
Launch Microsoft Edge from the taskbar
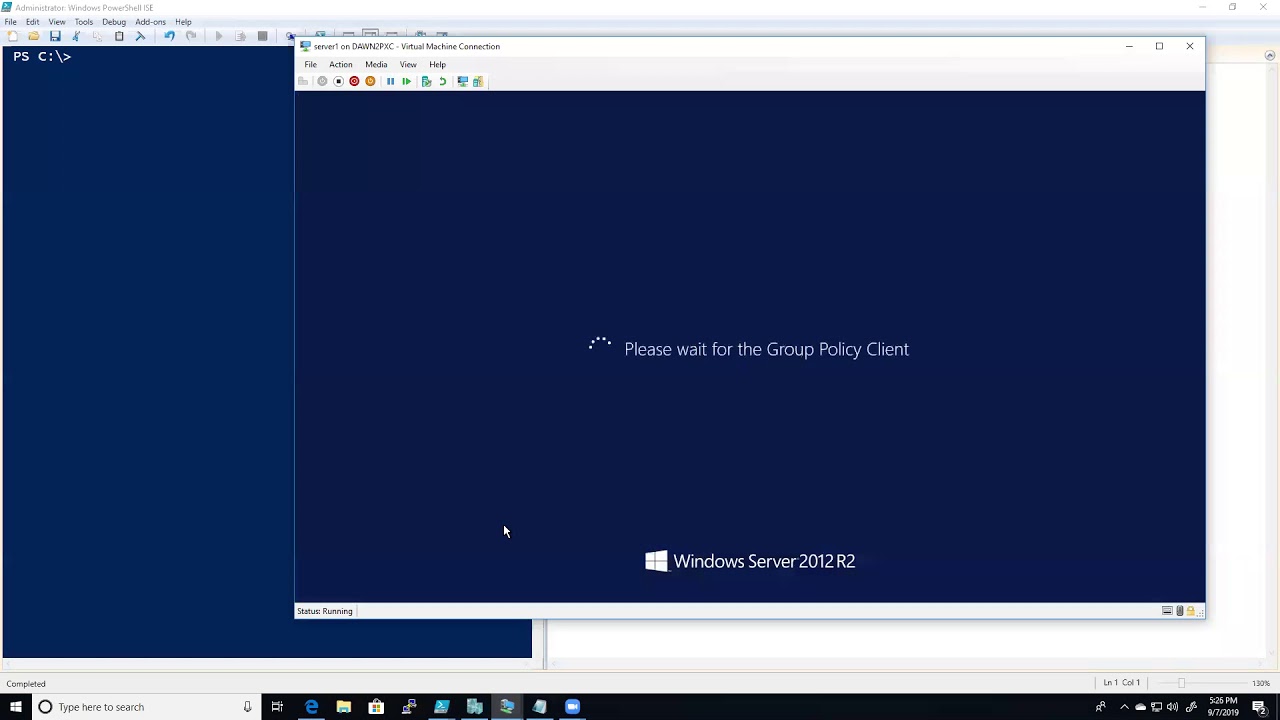point(311,707)
